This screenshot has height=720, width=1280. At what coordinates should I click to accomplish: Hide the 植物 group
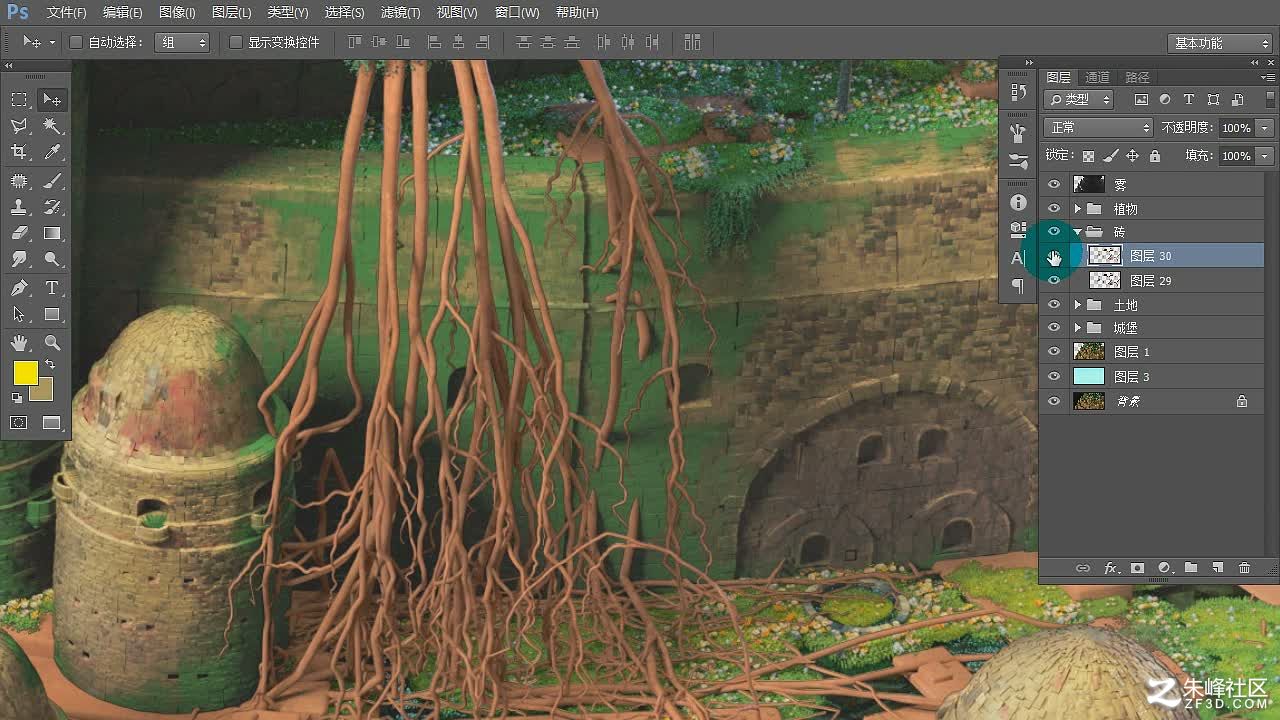[1053, 208]
